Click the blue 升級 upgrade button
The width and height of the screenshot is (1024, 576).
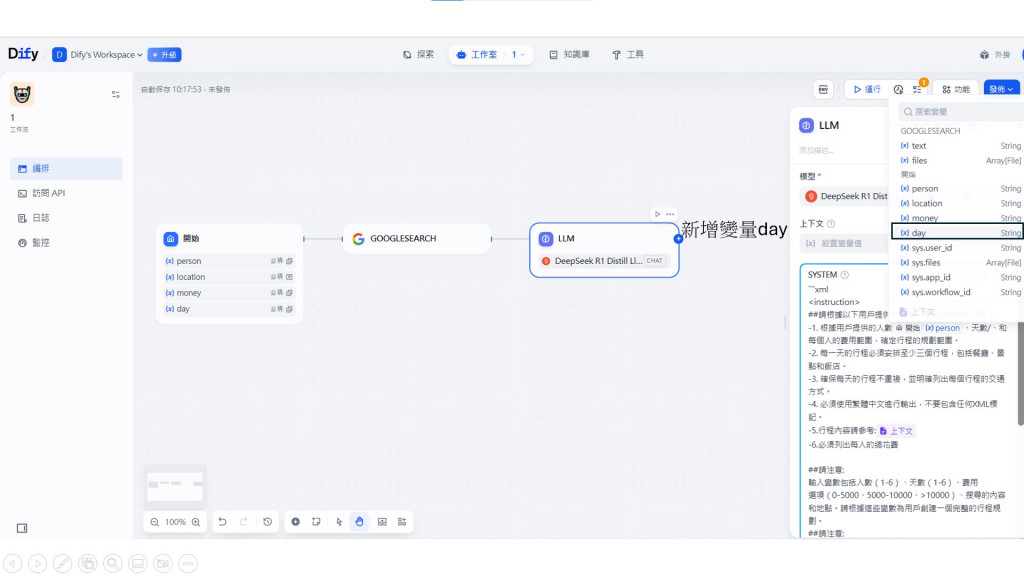pos(165,55)
